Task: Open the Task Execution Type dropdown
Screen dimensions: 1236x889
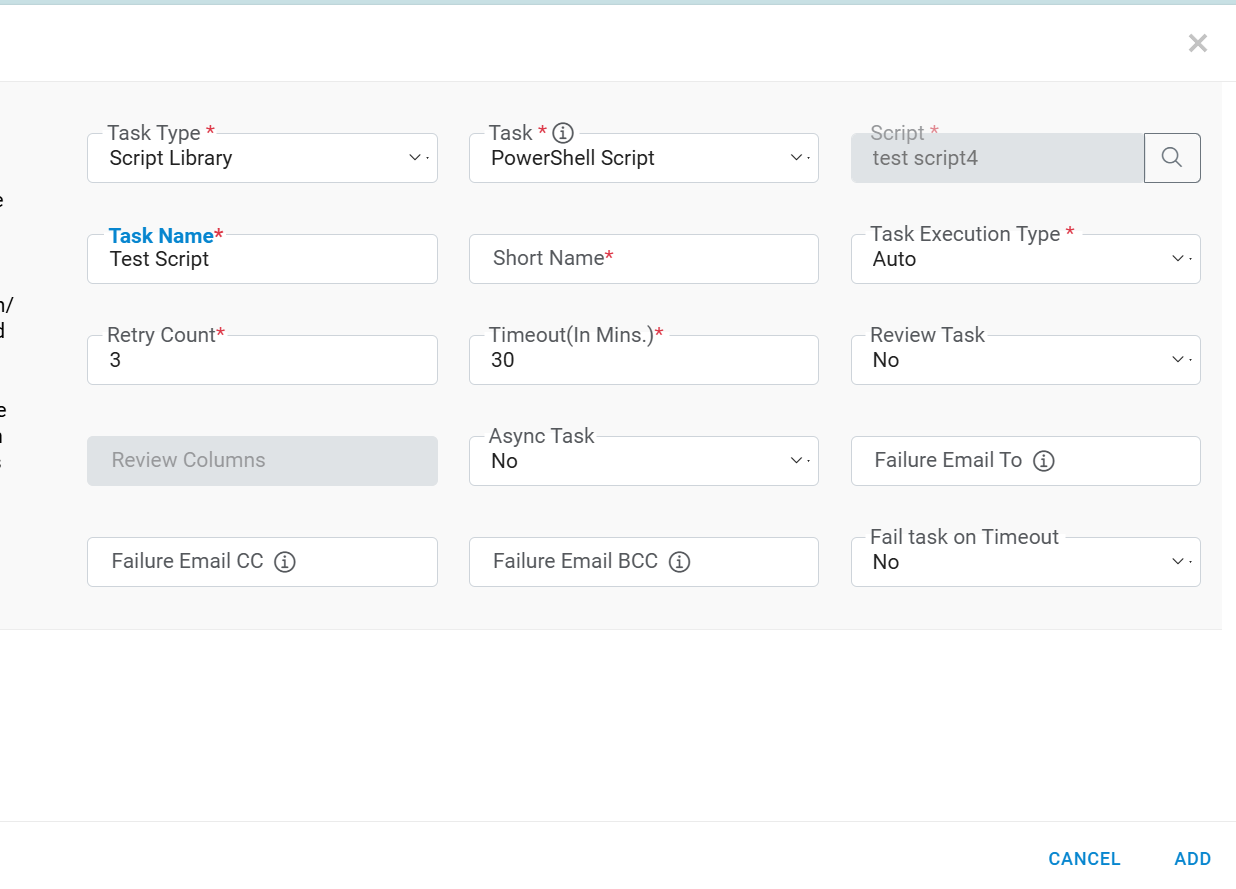Action: [x=1025, y=260]
